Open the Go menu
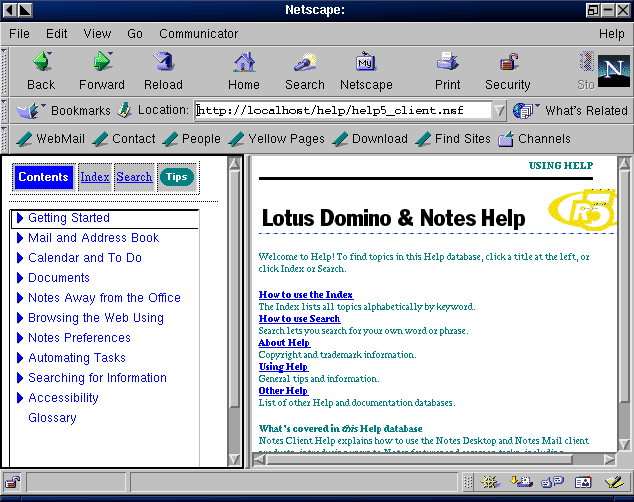The image size is (634, 502). (135, 34)
